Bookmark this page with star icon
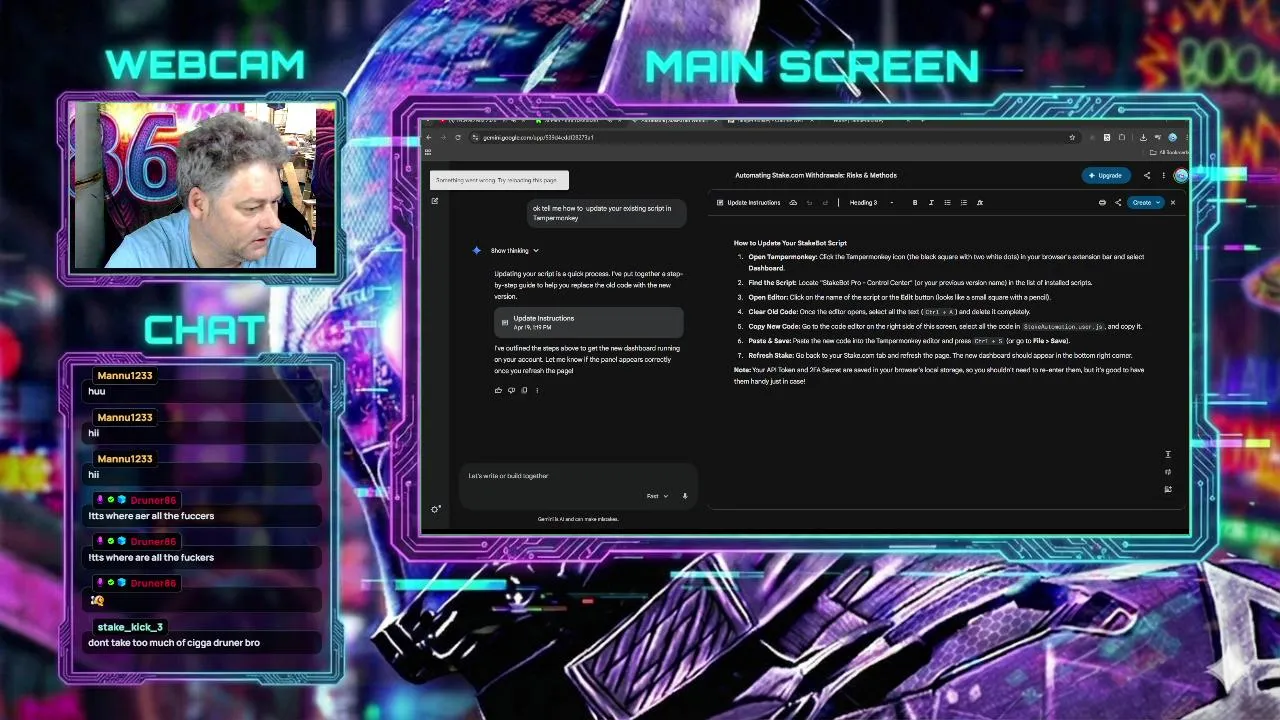 pos(1072,137)
